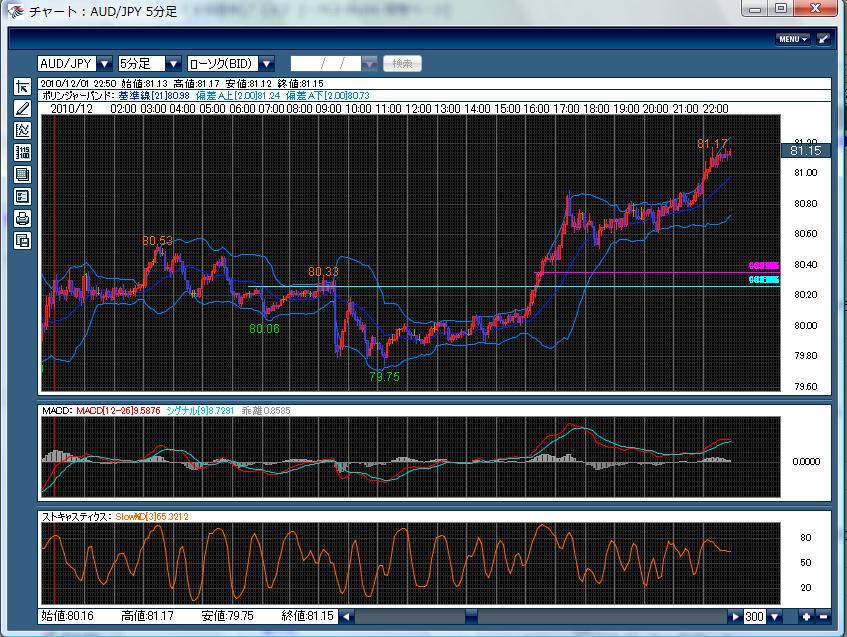847x637 pixels.
Task: Click 安値:81.12 in the top info row
Action: pyautogui.click(x=248, y=84)
